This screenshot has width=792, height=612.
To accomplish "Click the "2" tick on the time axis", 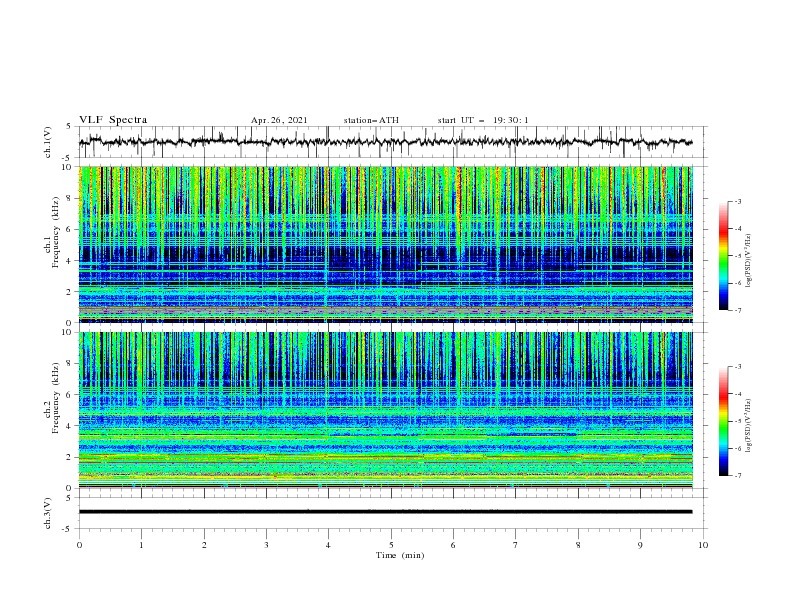I will click(x=204, y=545).
